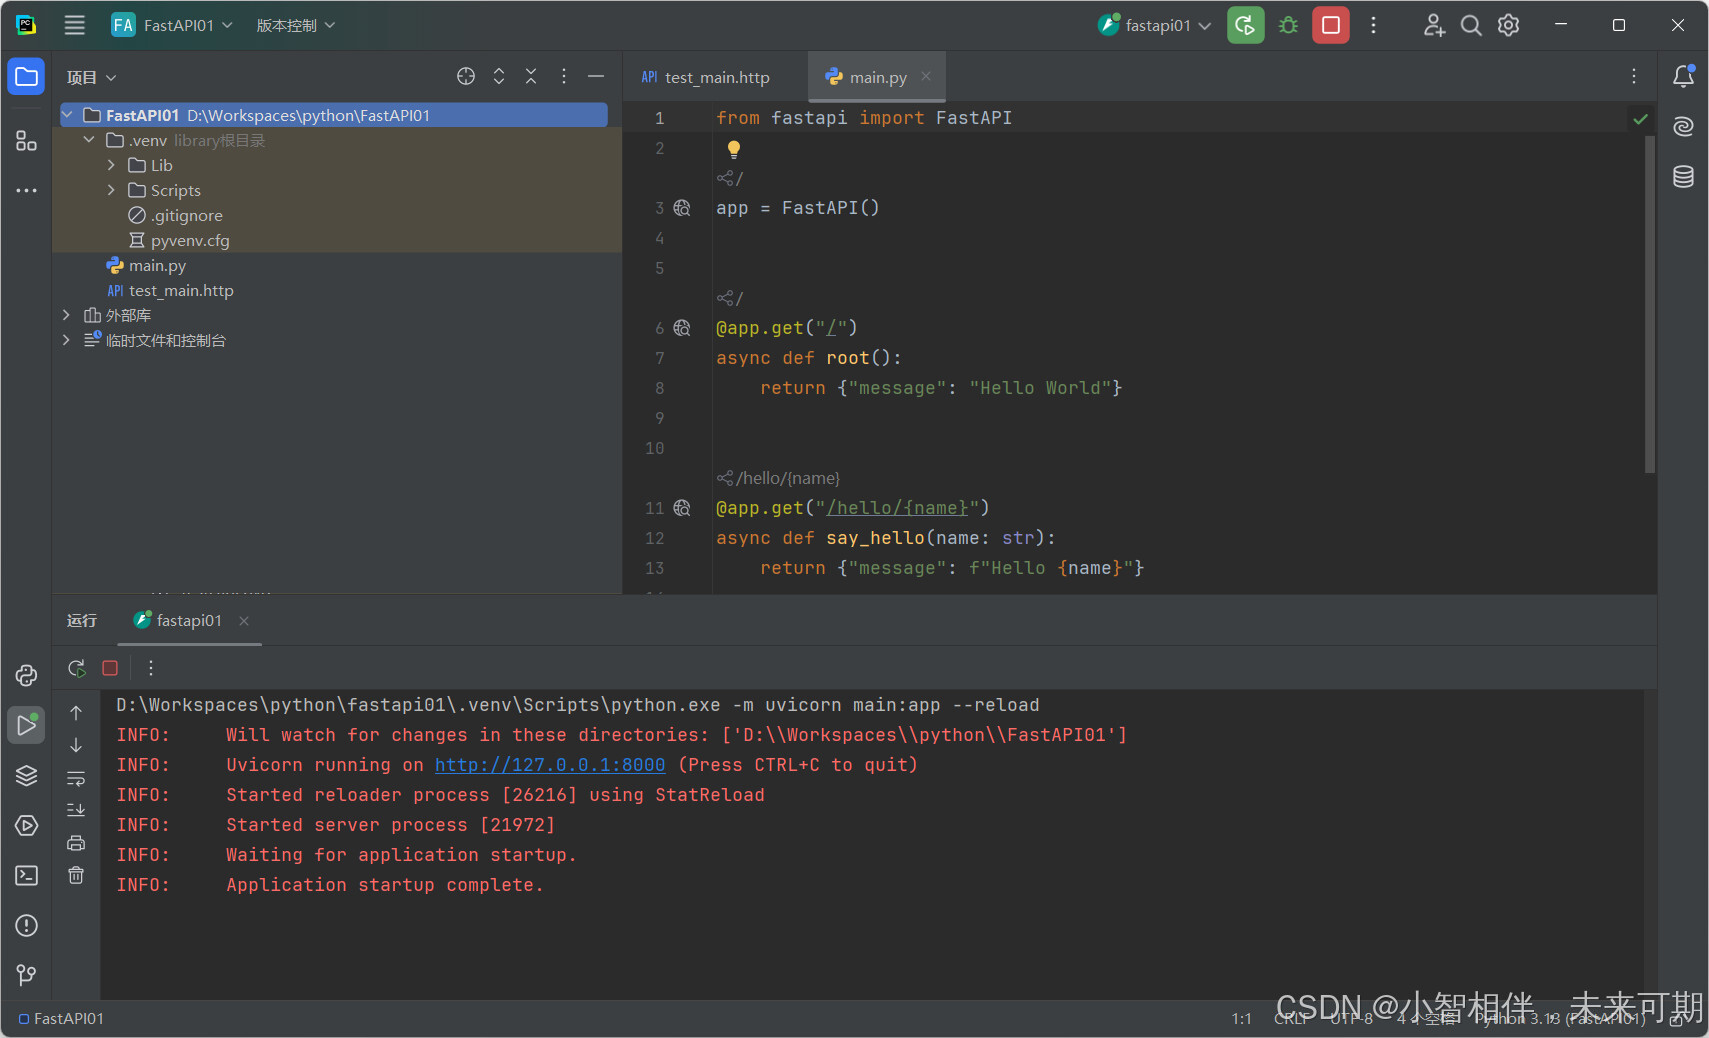Jump down the stack trace arrow
This screenshot has height=1038, width=1709.
coord(76,745)
